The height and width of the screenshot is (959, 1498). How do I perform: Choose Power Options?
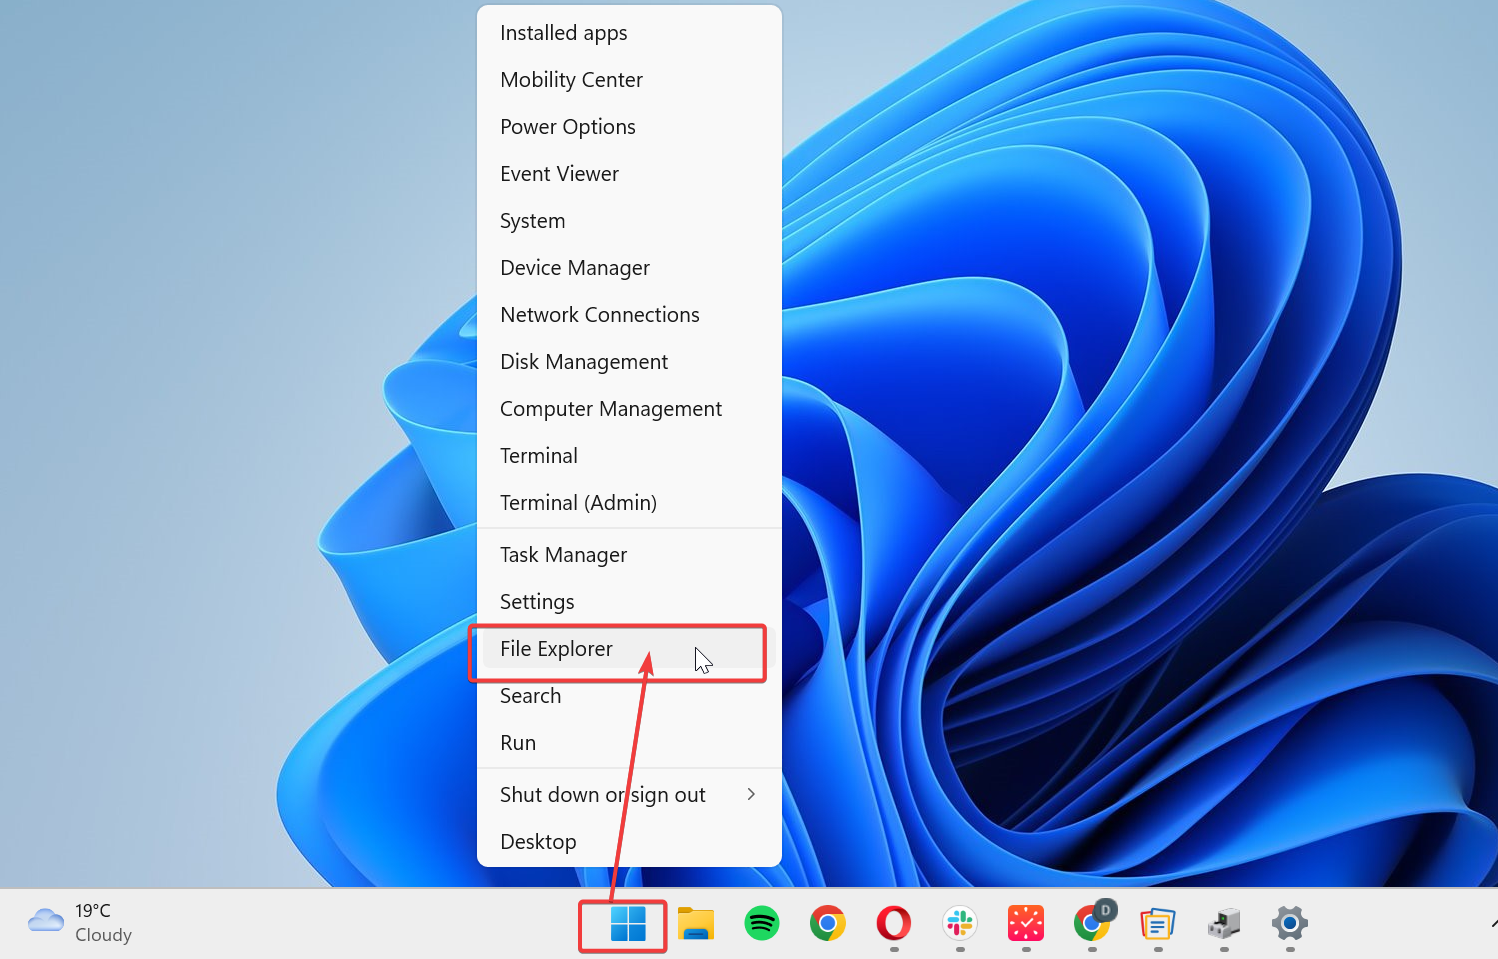(629, 127)
